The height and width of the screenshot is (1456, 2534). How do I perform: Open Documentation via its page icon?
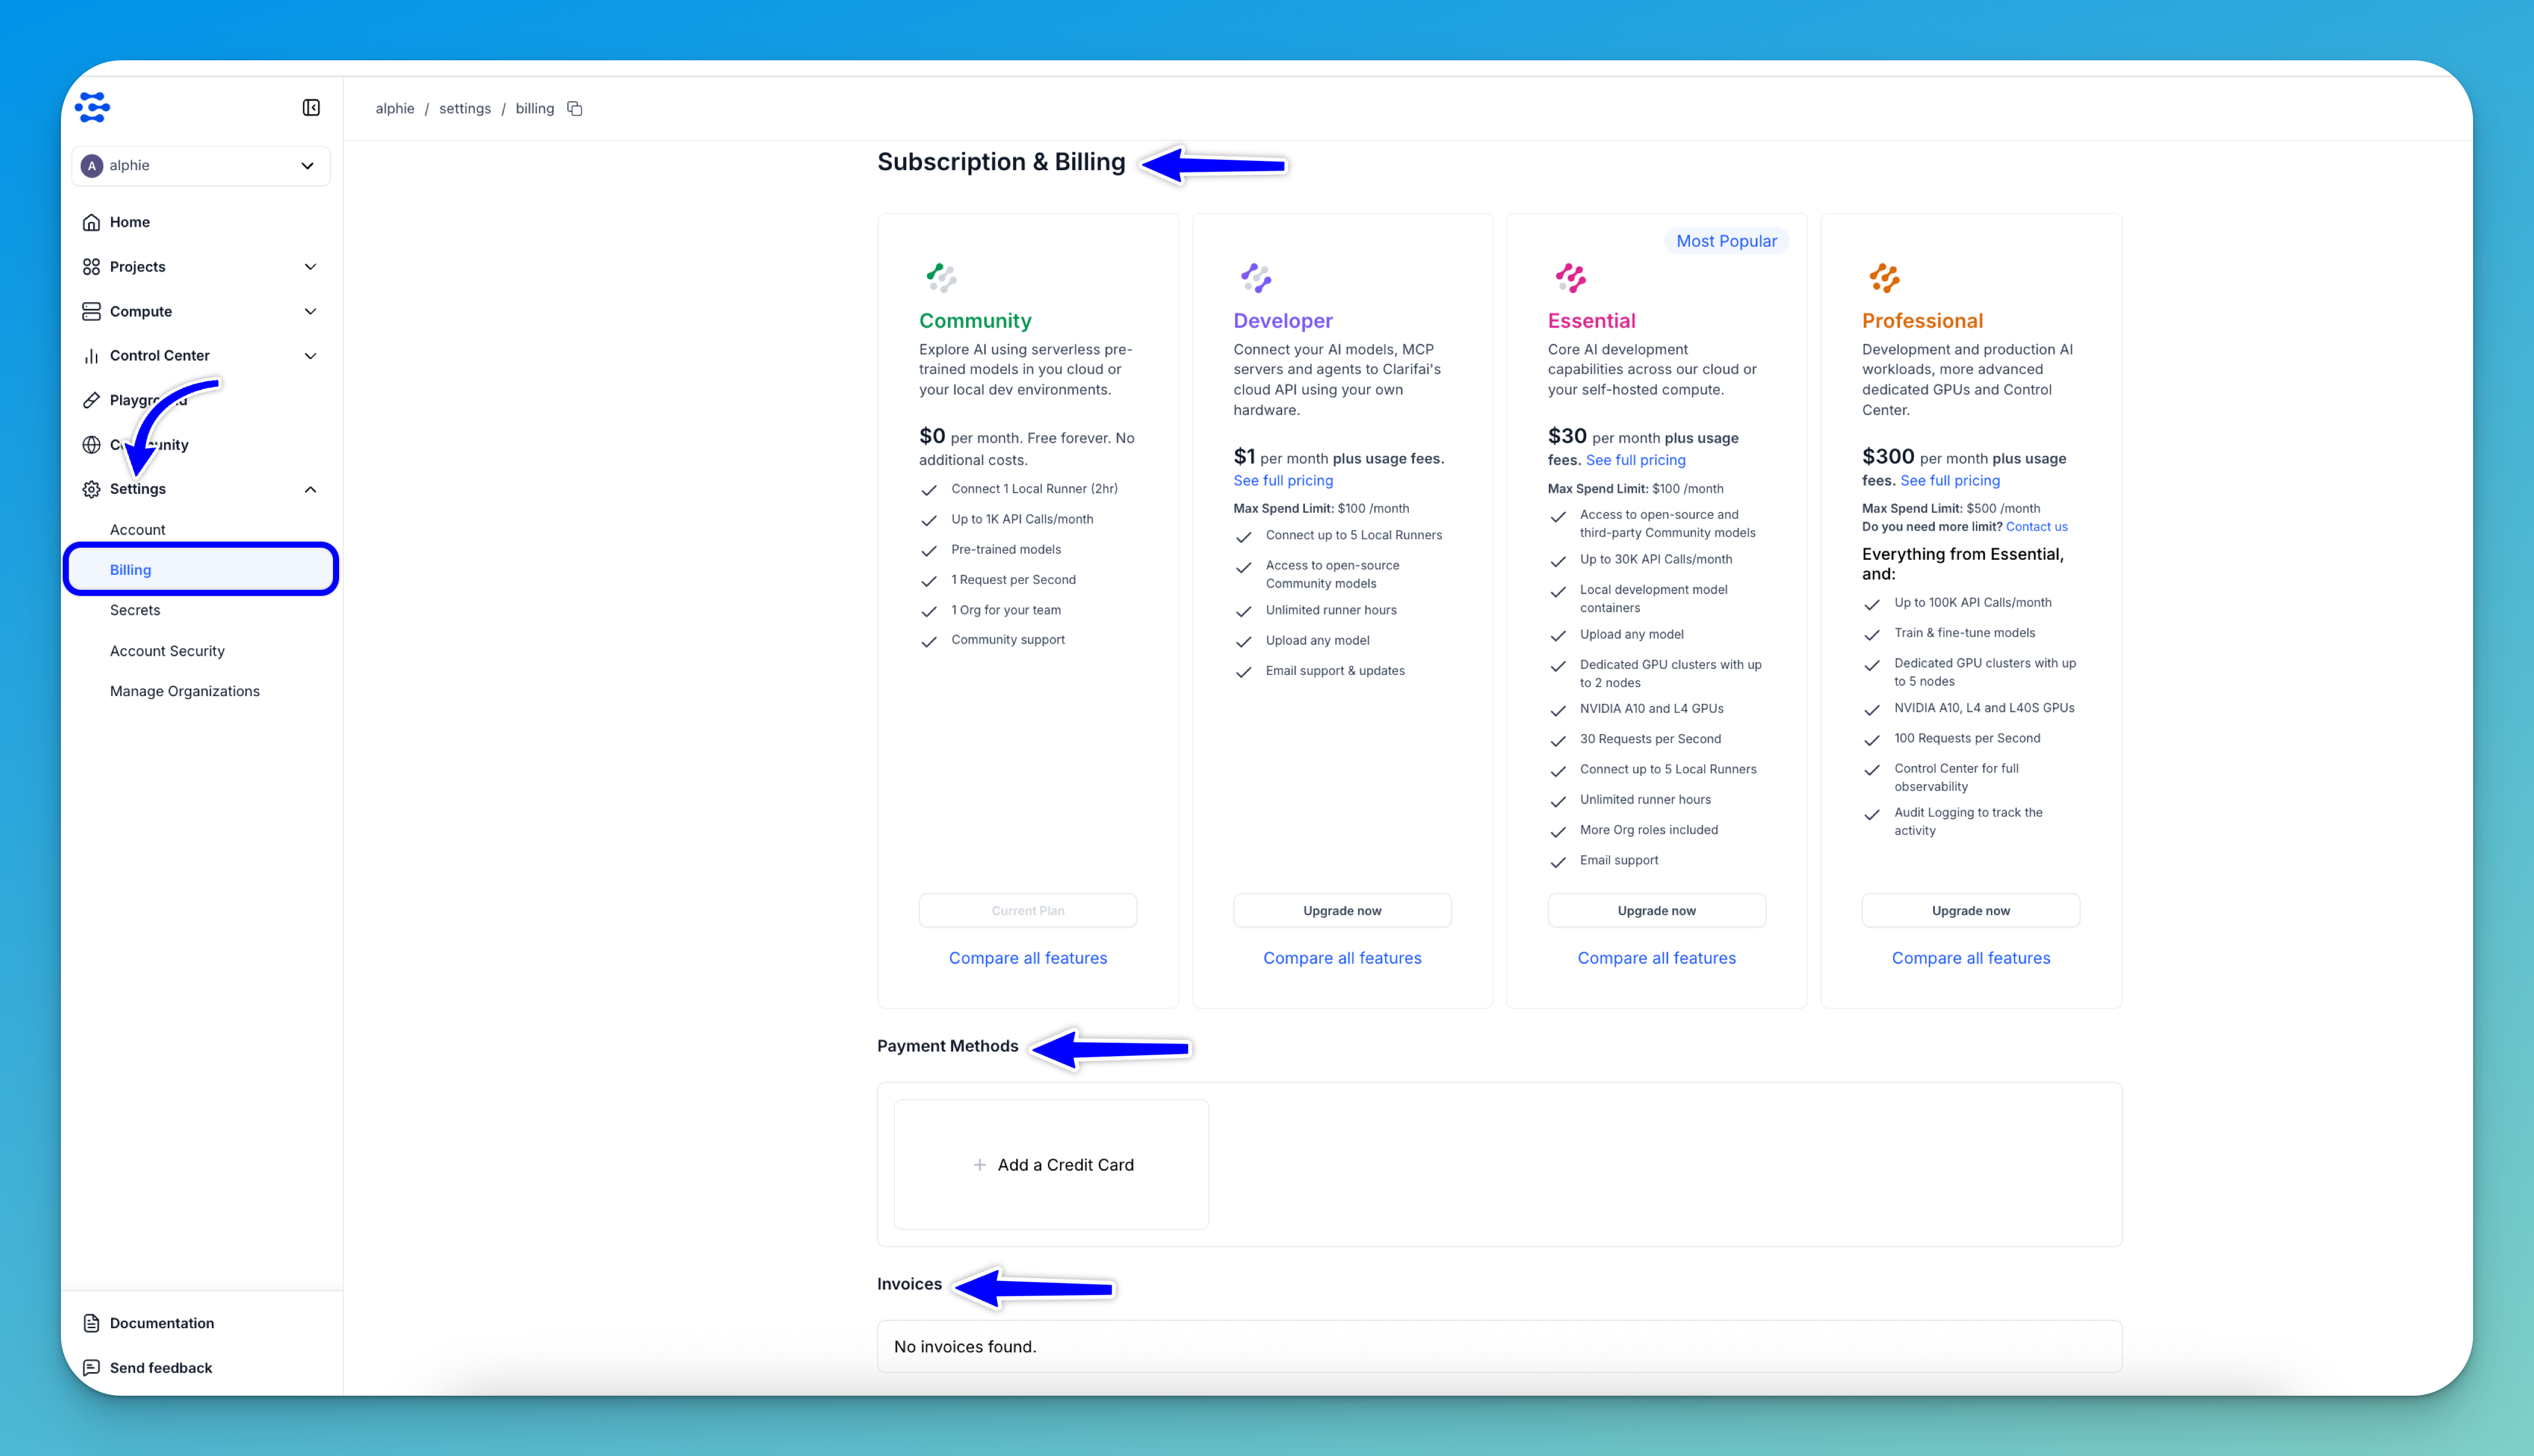pos(91,1323)
